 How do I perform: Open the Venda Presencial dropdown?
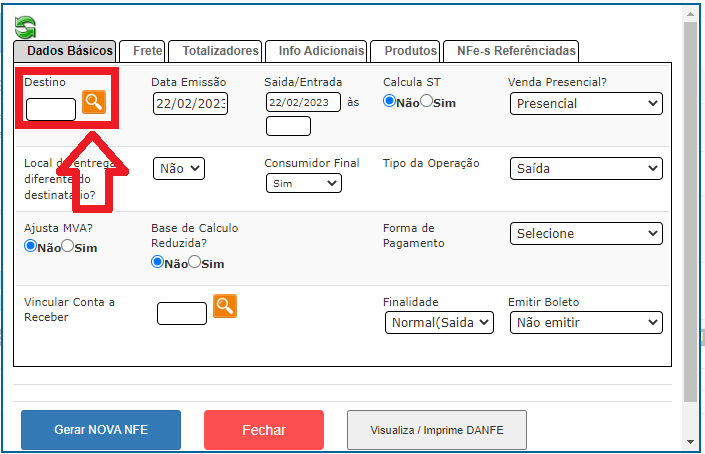[585, 103]
